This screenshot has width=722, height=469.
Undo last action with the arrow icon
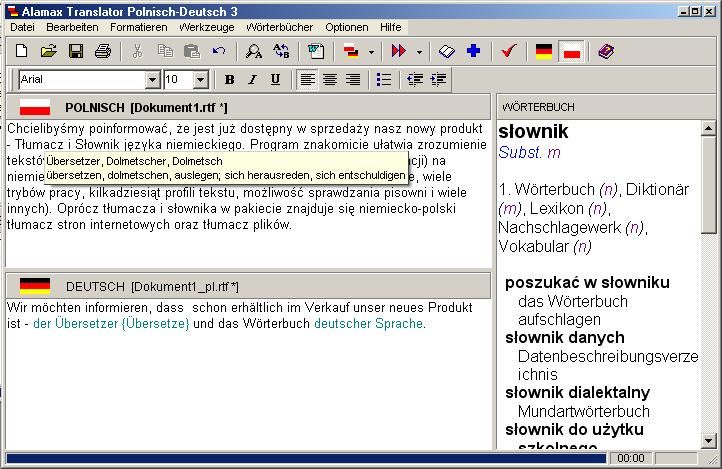pos(219,51)
